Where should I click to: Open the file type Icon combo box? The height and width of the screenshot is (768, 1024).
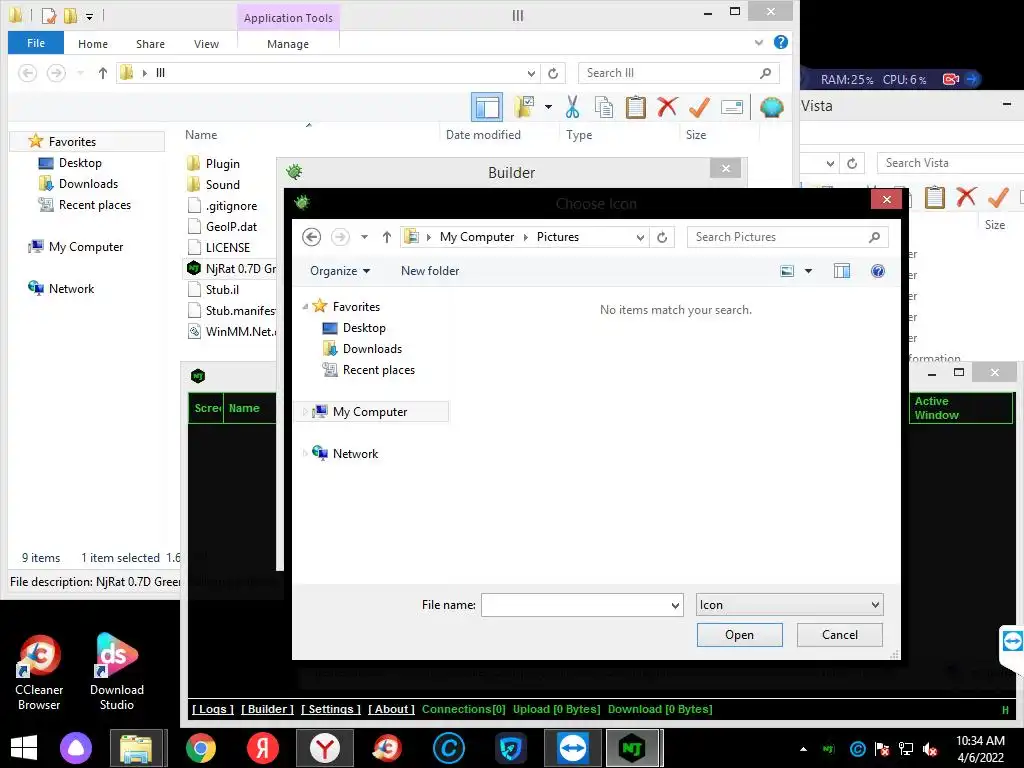pos(790,605)
